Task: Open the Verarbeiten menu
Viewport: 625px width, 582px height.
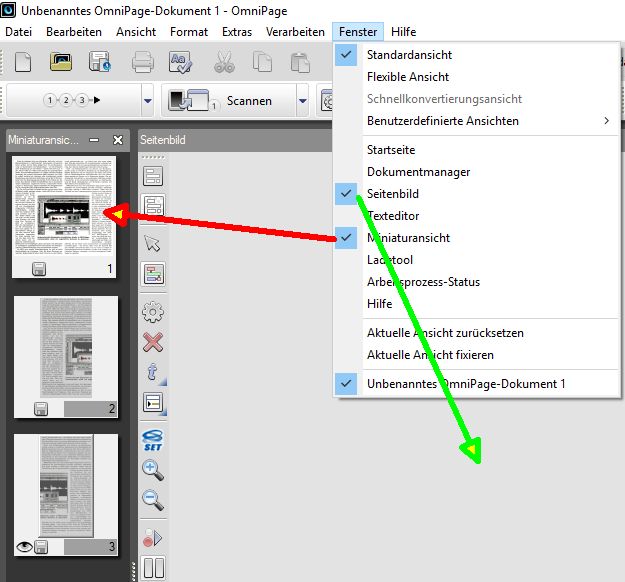Action: pyautogui.click(x=295, y=32)
